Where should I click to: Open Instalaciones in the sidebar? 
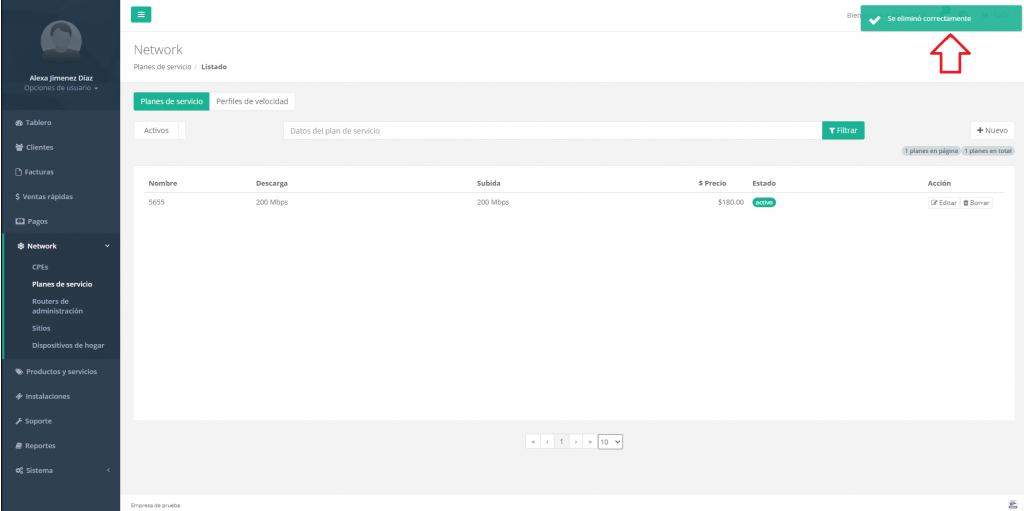point(47,396)
